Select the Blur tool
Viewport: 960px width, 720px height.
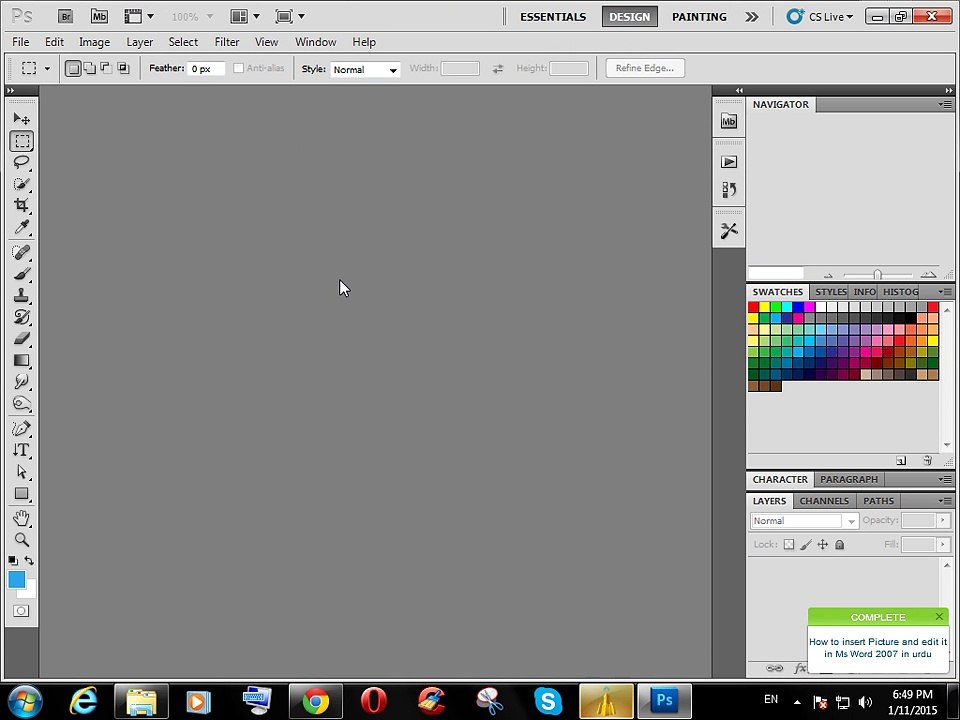click(x=21, y=381)
